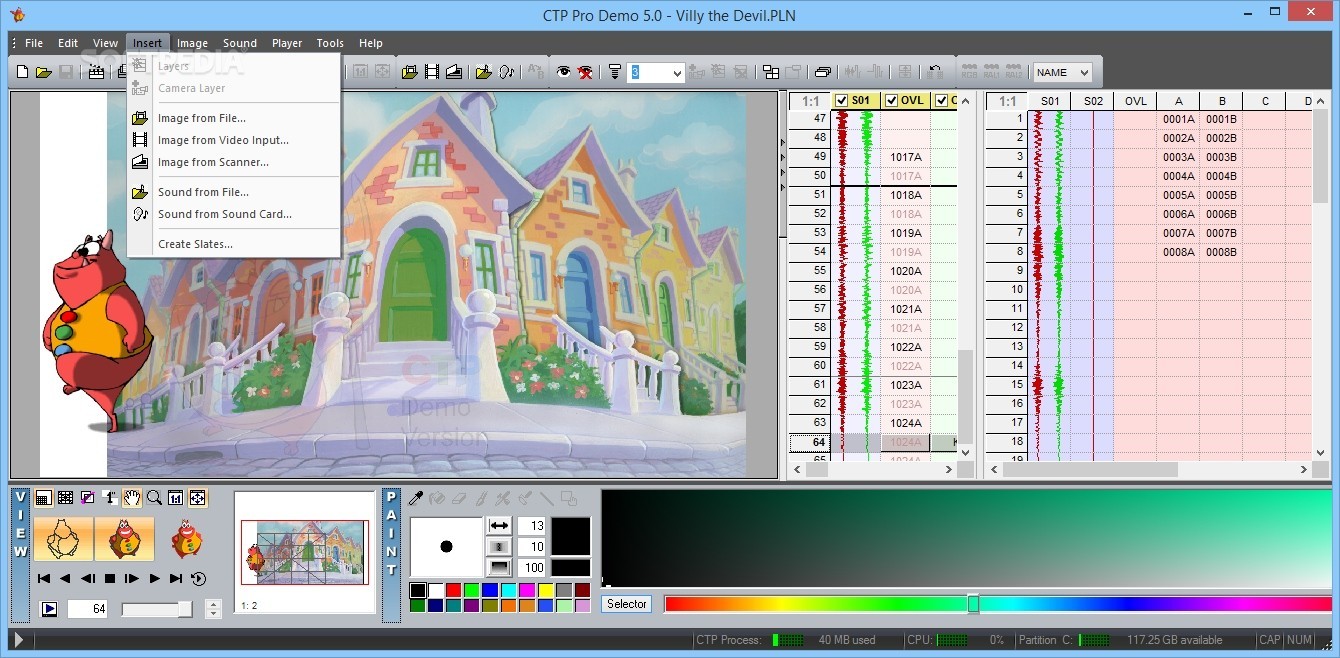Image resolution: width=1340 pixels, height=658 pixels.
Task: Click the frame stepper arrows
Action: [213, 609]
